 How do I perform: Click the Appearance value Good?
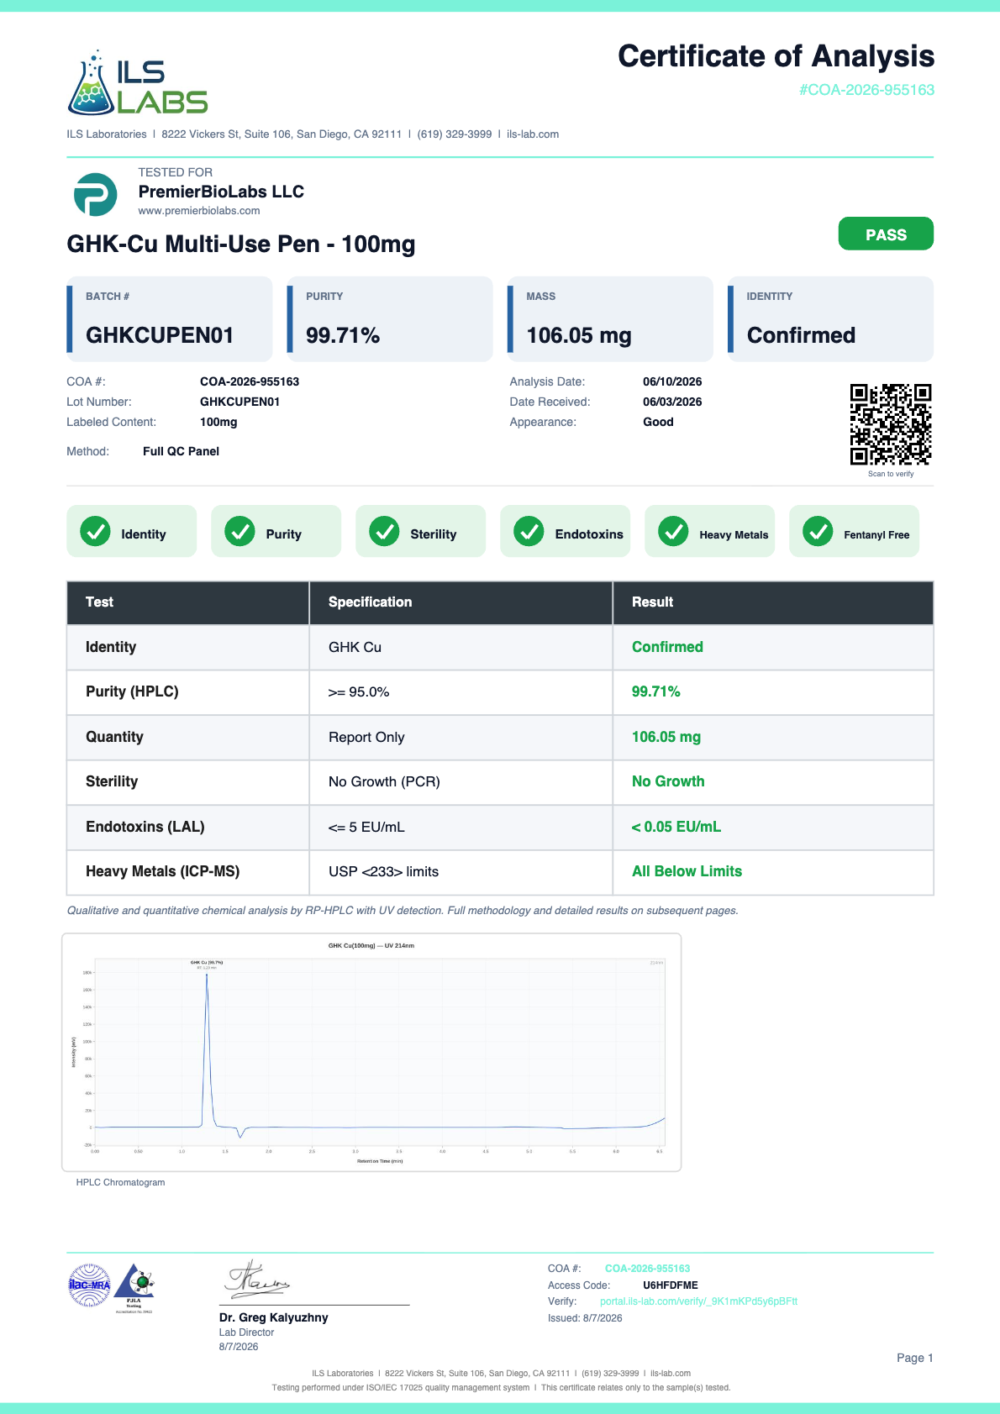[658, 422]
